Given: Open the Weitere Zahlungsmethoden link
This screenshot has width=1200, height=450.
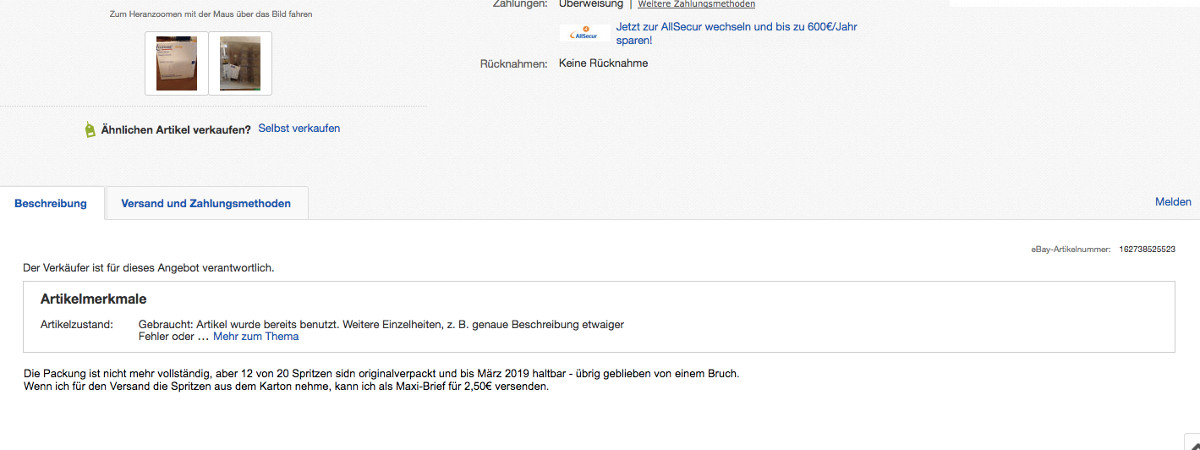Looking at the screenshot, I should click(x=696, y=4).
